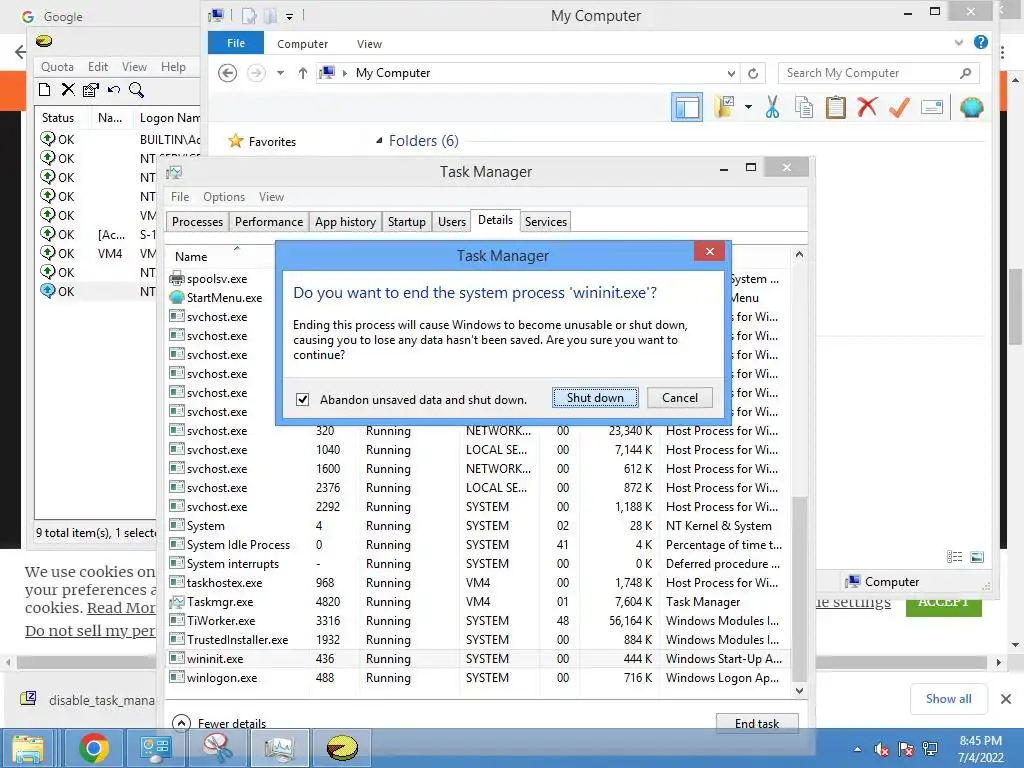
Task: Click the Shut down button
Action: [595, 398]
